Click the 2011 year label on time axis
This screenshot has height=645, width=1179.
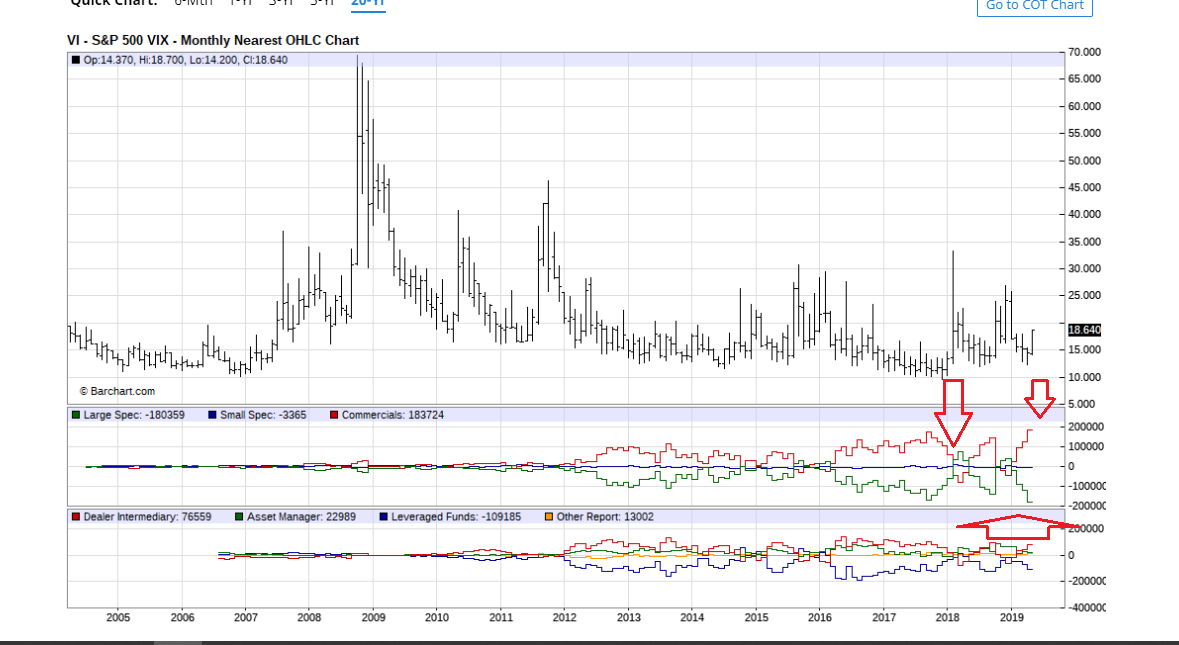tap(502, 618)
